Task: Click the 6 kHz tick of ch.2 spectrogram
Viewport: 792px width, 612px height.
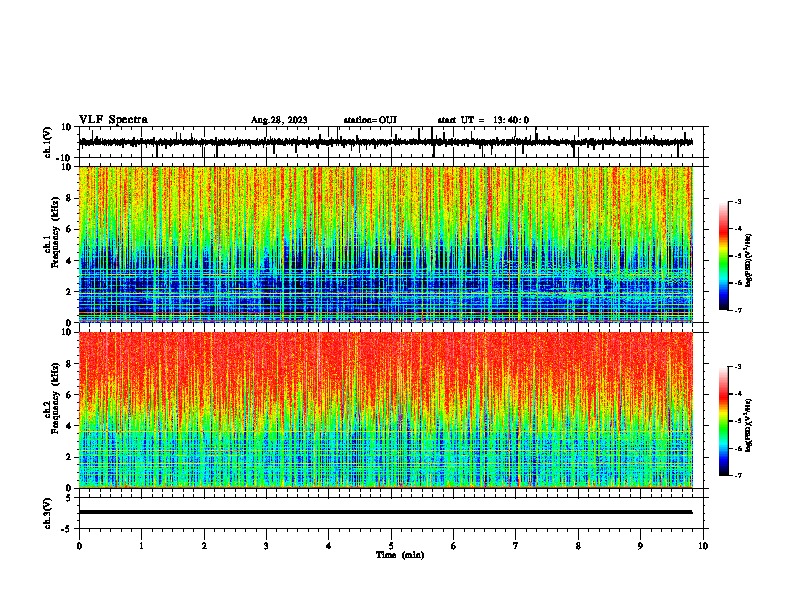Action: (70, 395)
